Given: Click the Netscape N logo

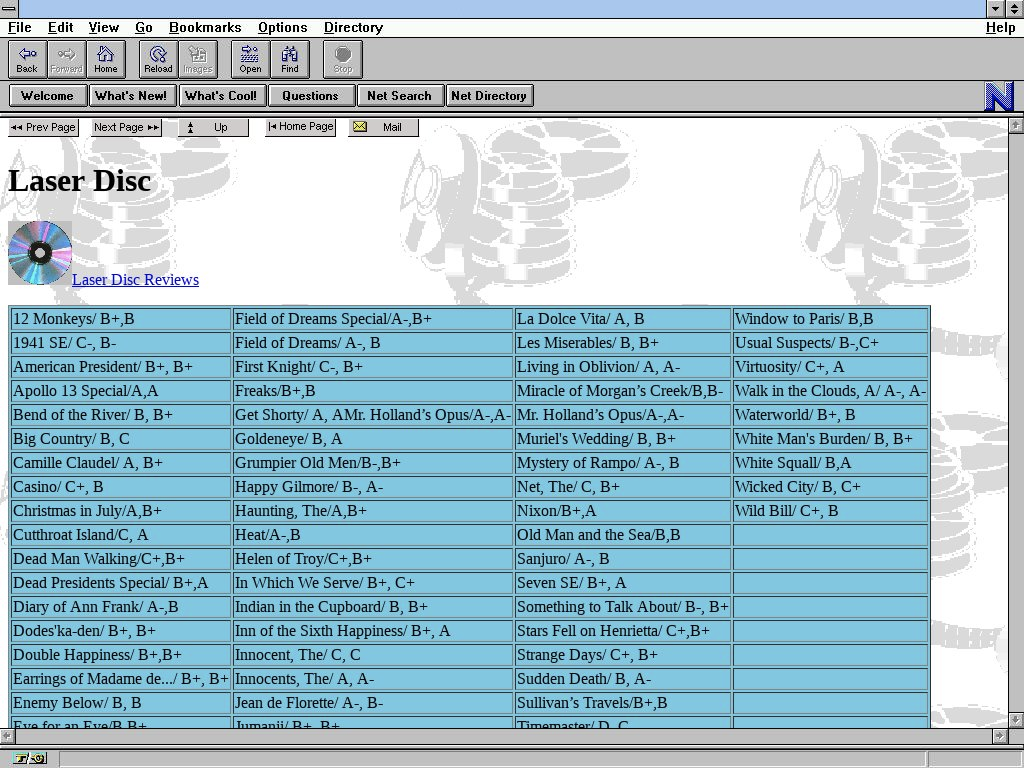Looking at the screenshot, I should tap(999, 96).
